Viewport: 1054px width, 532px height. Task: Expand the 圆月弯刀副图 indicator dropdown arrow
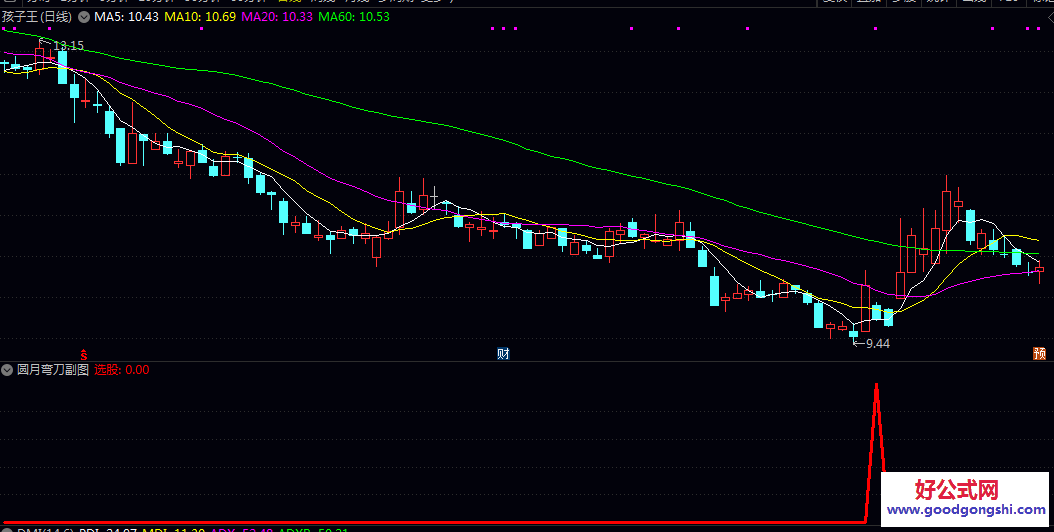click(8, 369)
